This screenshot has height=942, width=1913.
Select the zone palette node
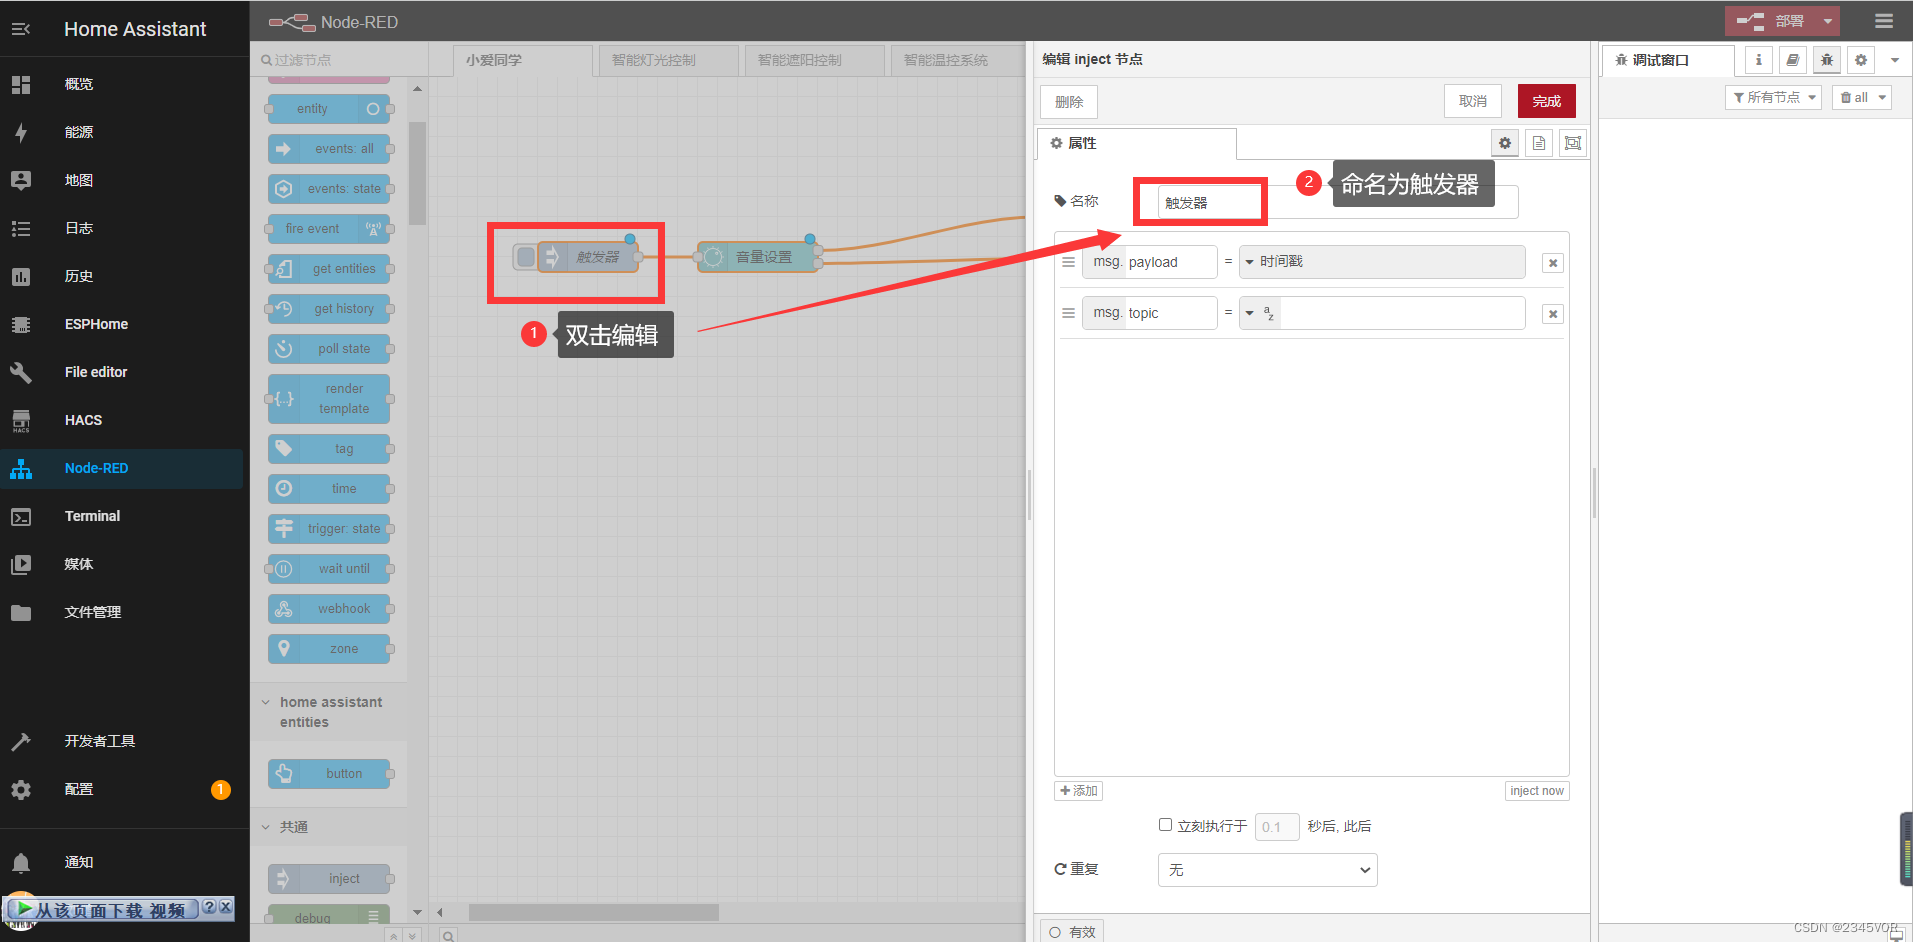(329, 649)
